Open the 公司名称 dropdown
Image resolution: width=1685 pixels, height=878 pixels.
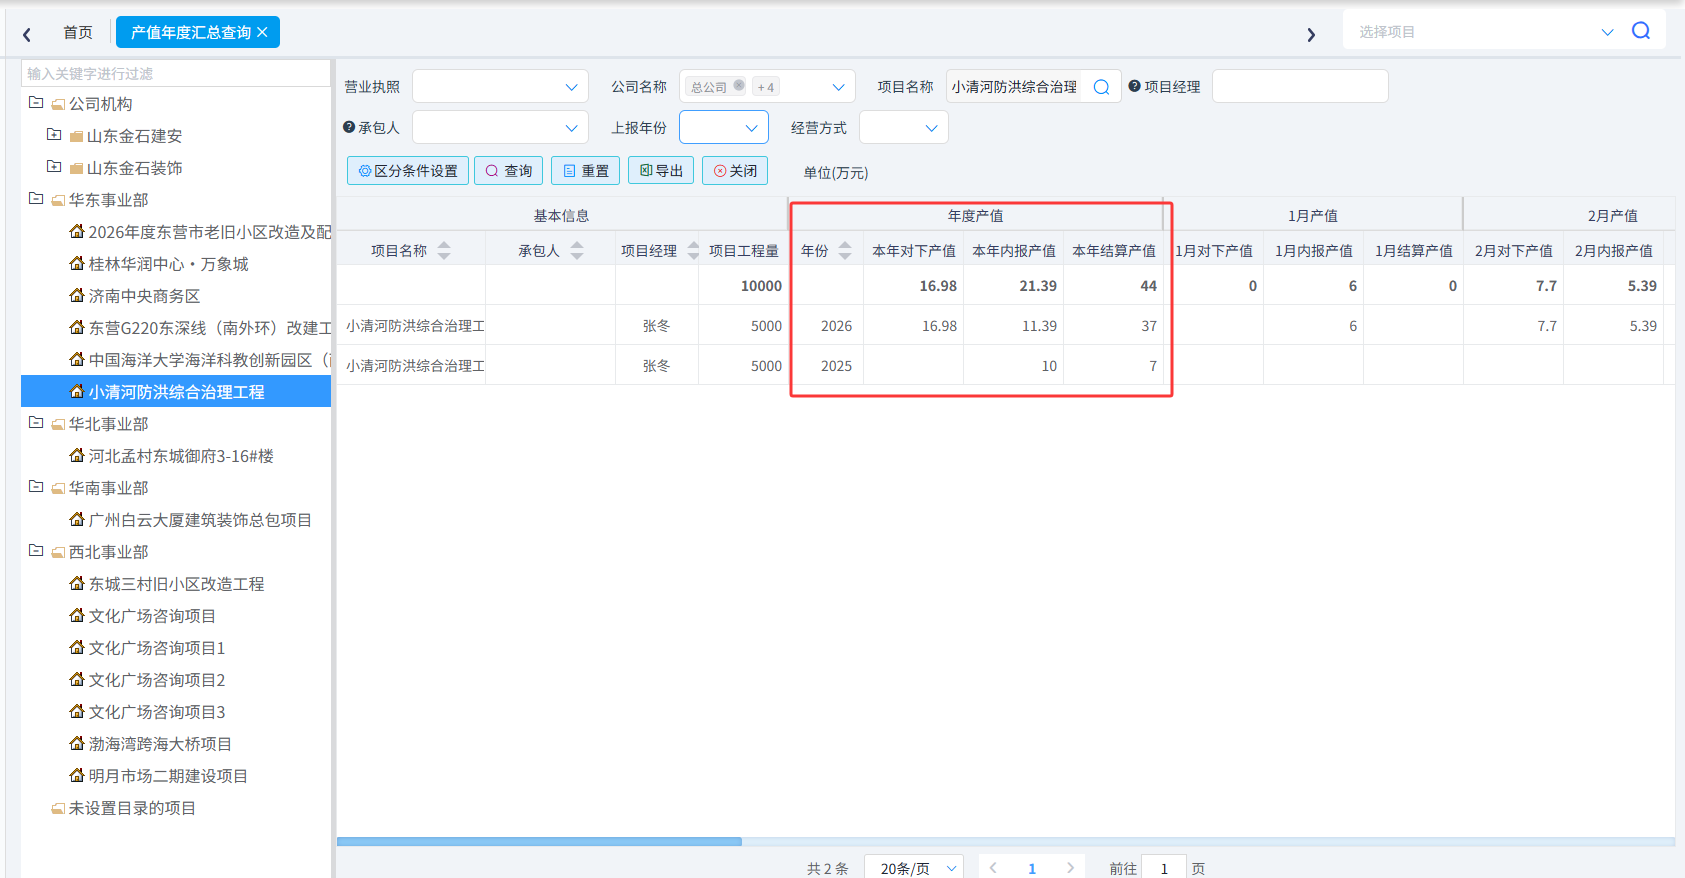point(767,87)
